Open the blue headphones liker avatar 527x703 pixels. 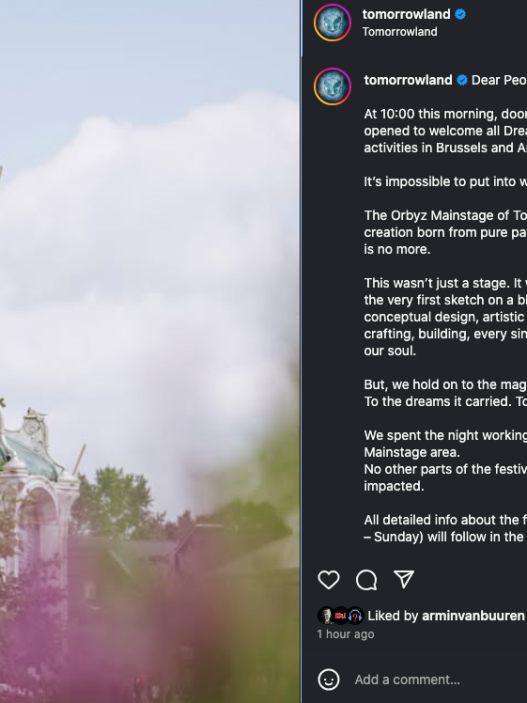(355, 616)
